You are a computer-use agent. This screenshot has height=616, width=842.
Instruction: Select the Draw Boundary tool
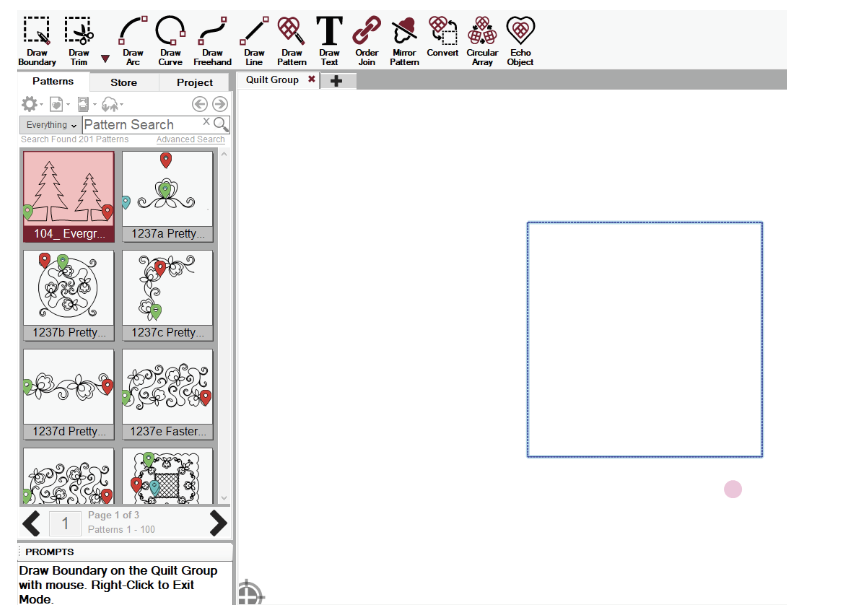37,40
